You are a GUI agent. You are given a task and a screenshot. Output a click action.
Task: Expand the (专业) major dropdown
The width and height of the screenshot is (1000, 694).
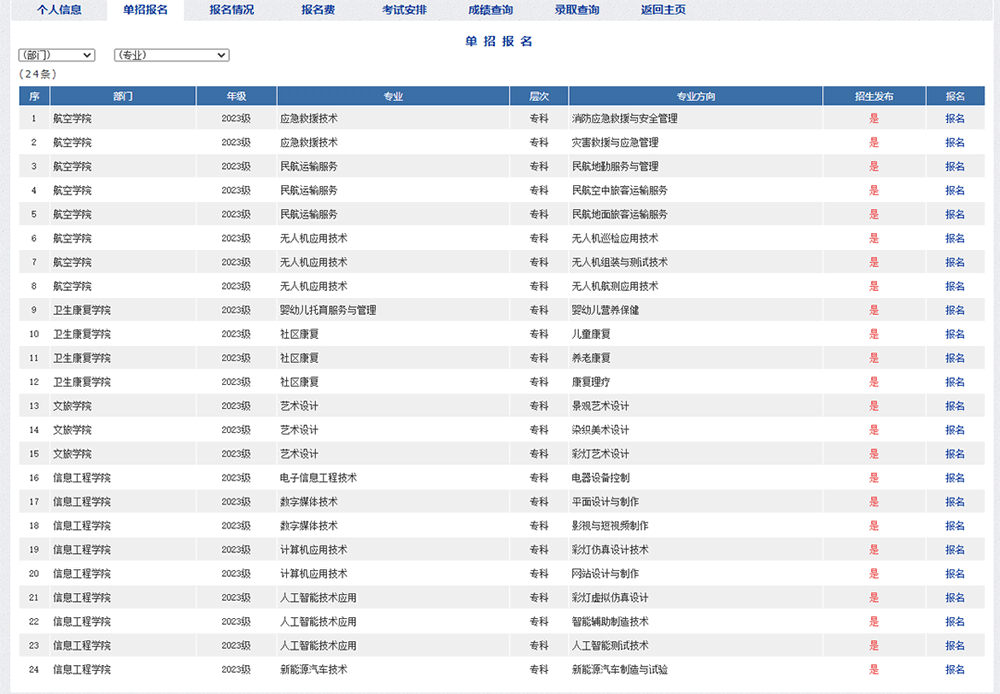click(172, 55)
